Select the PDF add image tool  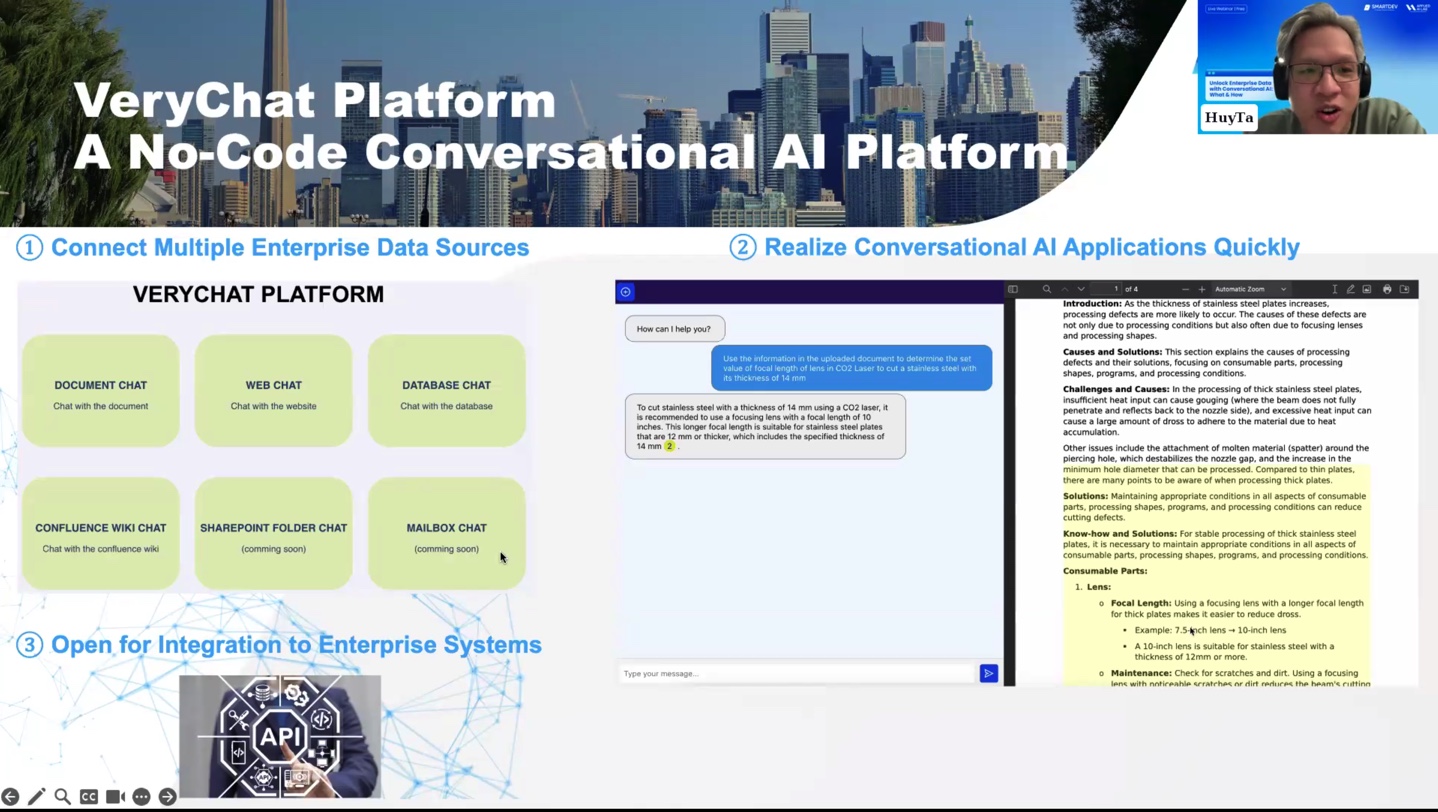1367,289
